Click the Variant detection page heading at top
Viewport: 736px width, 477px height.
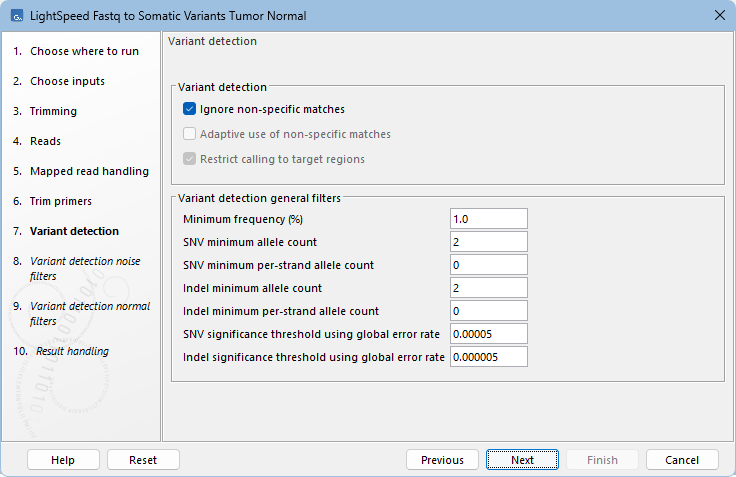point(213,41)
